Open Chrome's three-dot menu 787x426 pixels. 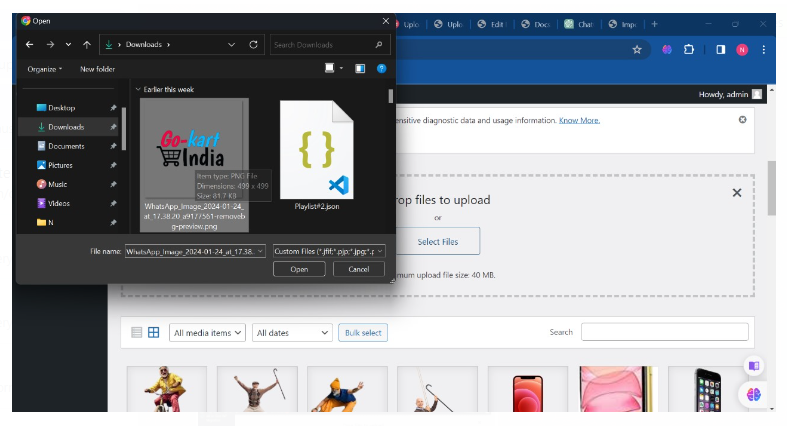pyautogui.click(x=765, y=49)
